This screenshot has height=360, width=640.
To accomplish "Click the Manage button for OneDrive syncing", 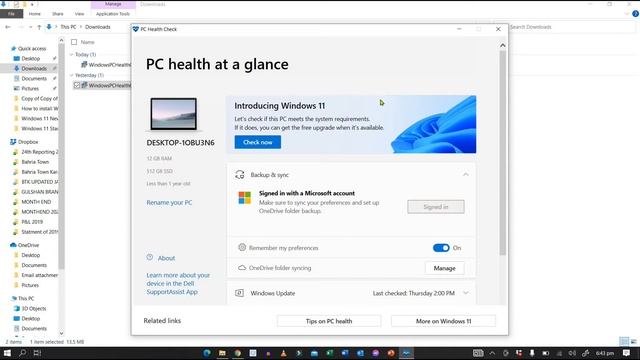I will [444, 268].
